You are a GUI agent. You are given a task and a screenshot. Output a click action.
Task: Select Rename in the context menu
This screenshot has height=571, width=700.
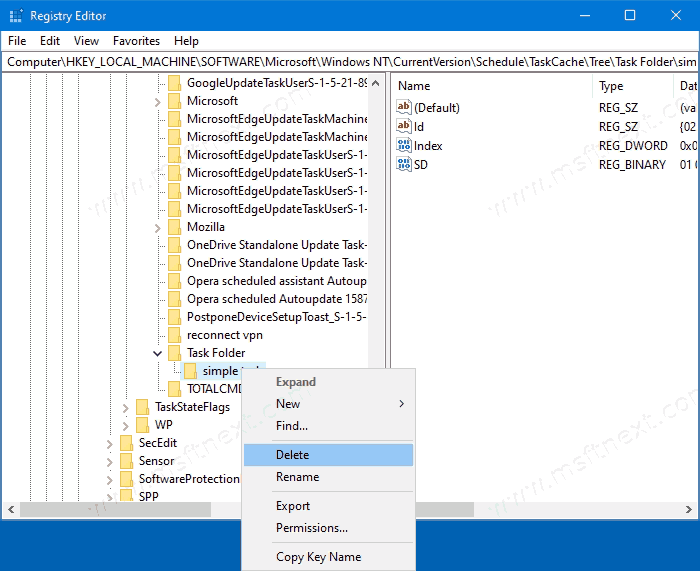(x=297, y=477)
